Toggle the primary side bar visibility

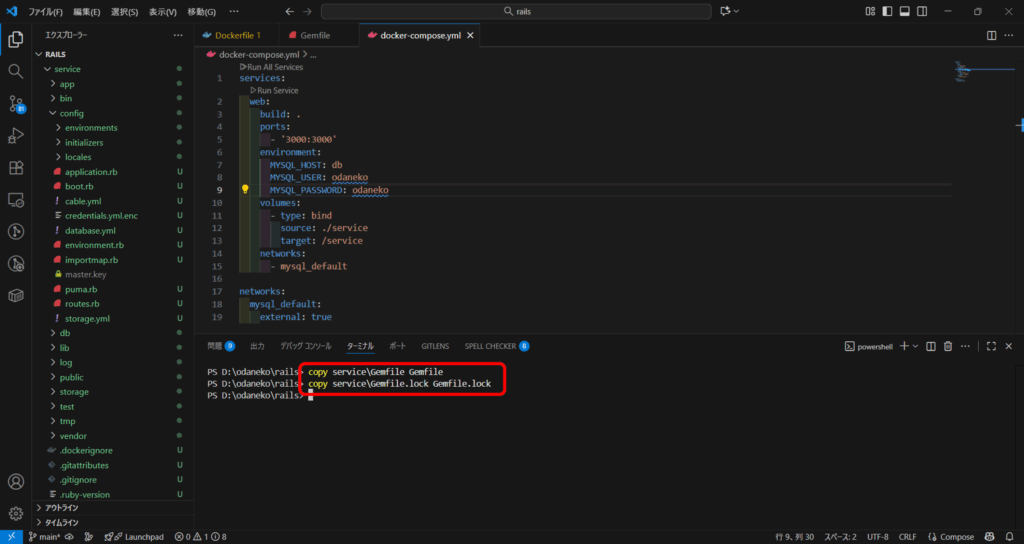tap(887, 11)
